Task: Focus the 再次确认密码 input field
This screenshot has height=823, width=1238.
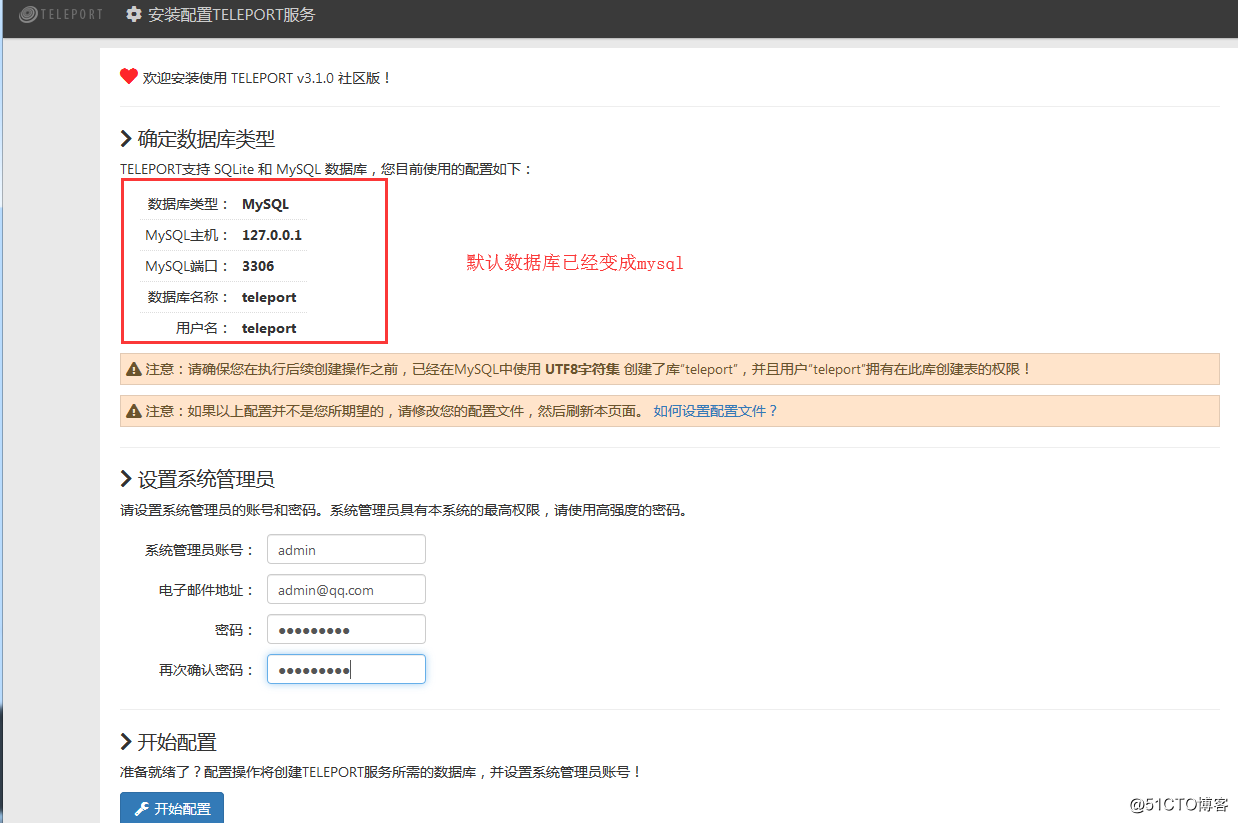Action: 346,670
